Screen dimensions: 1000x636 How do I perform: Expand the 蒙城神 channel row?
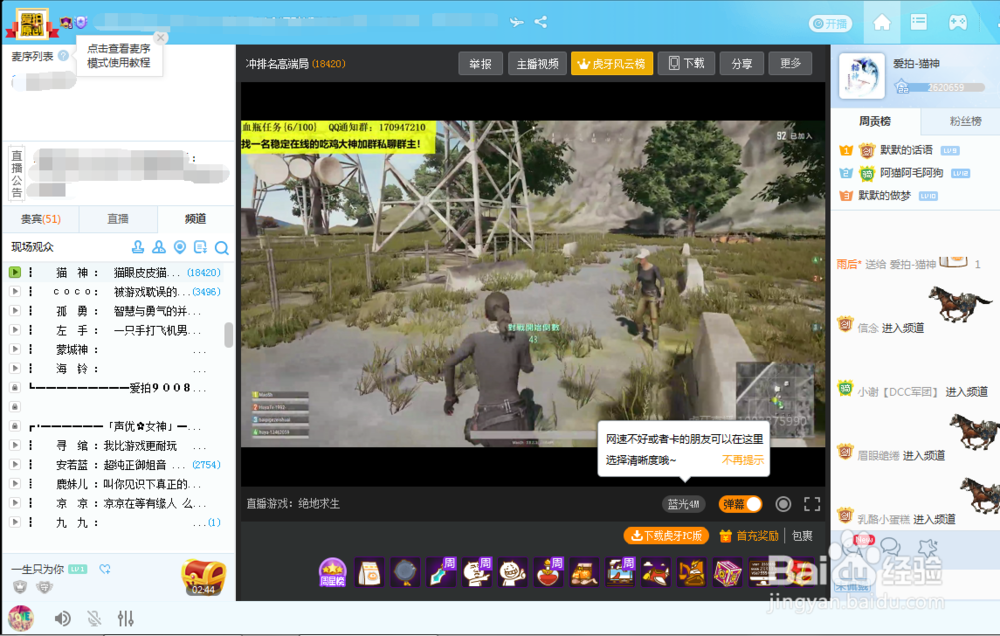click(x=15, y=349)
